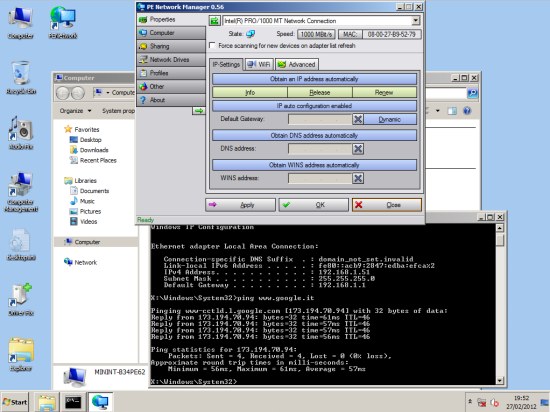Open the driver fix desktop shortcut
Viewport: 550px width, 412px height.
pos(21,299)
